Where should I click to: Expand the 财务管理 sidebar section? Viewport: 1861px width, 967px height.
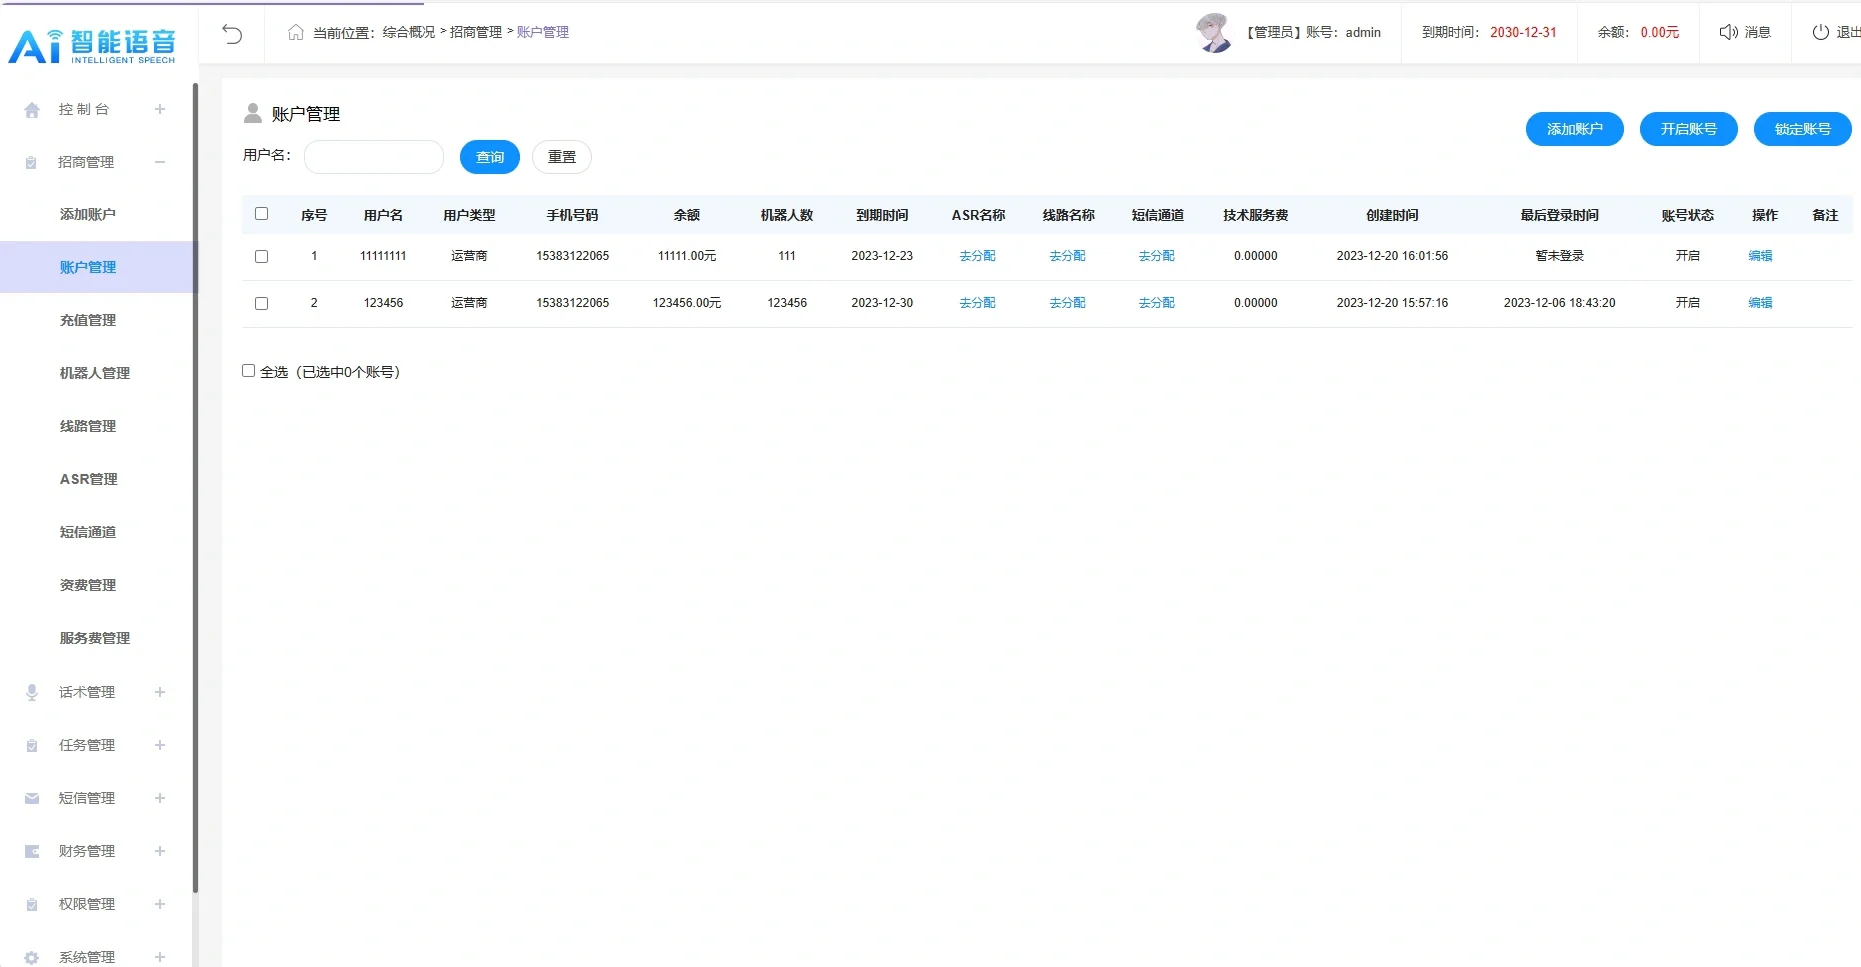[160, 851]
